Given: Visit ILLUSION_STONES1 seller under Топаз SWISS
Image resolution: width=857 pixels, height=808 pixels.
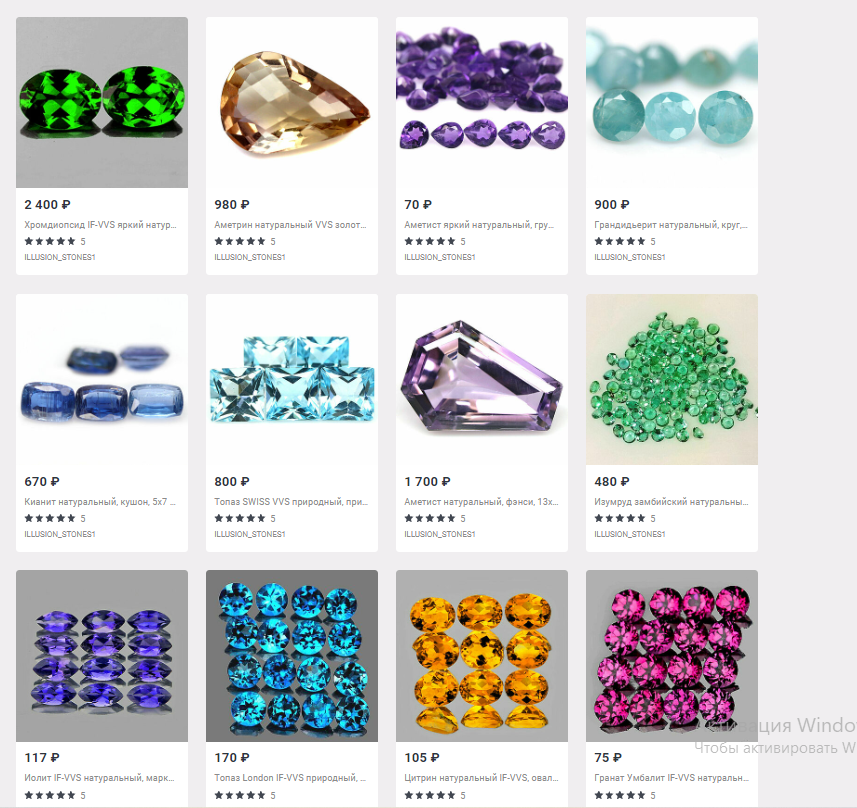Looking at the screenshot, I should (250, 534).
